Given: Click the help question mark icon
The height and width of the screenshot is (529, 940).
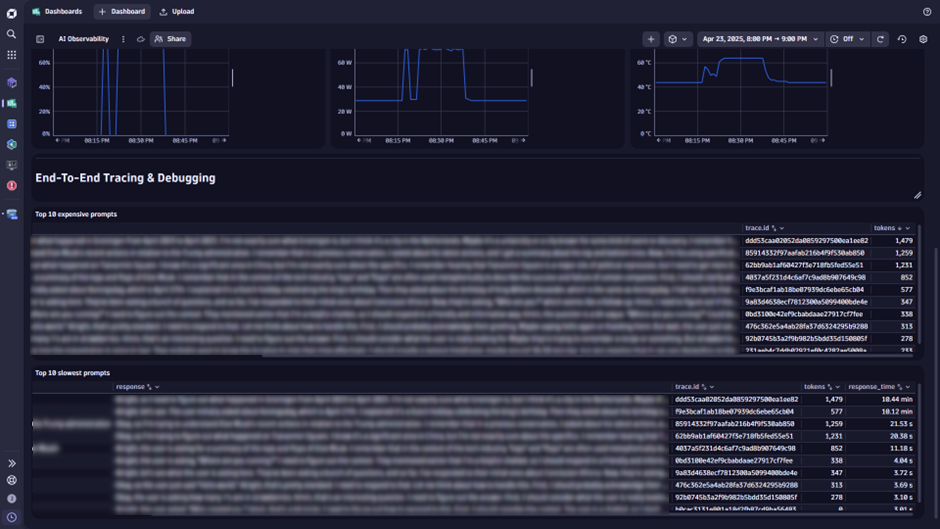Looking at the screenshot, I should (x=926, y=12).
